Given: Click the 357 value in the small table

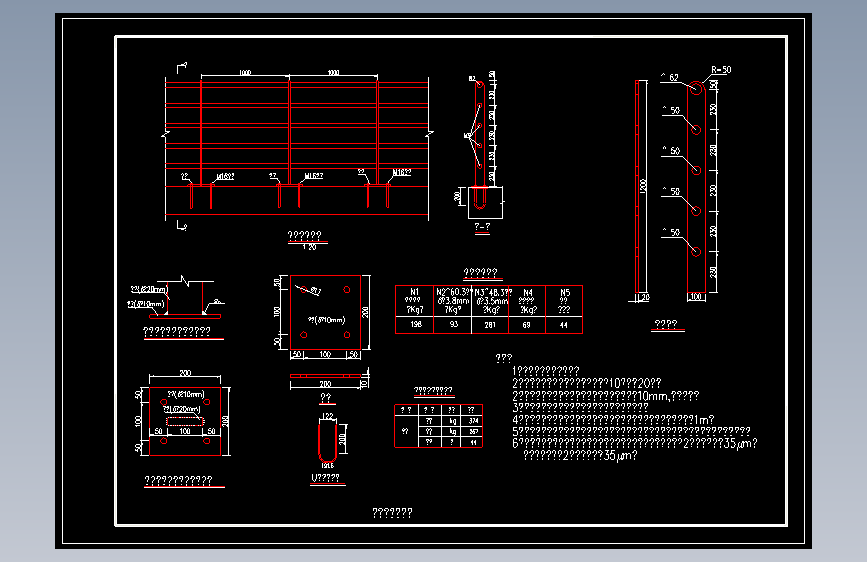Looking at the screenshot, I should point(473,431).
